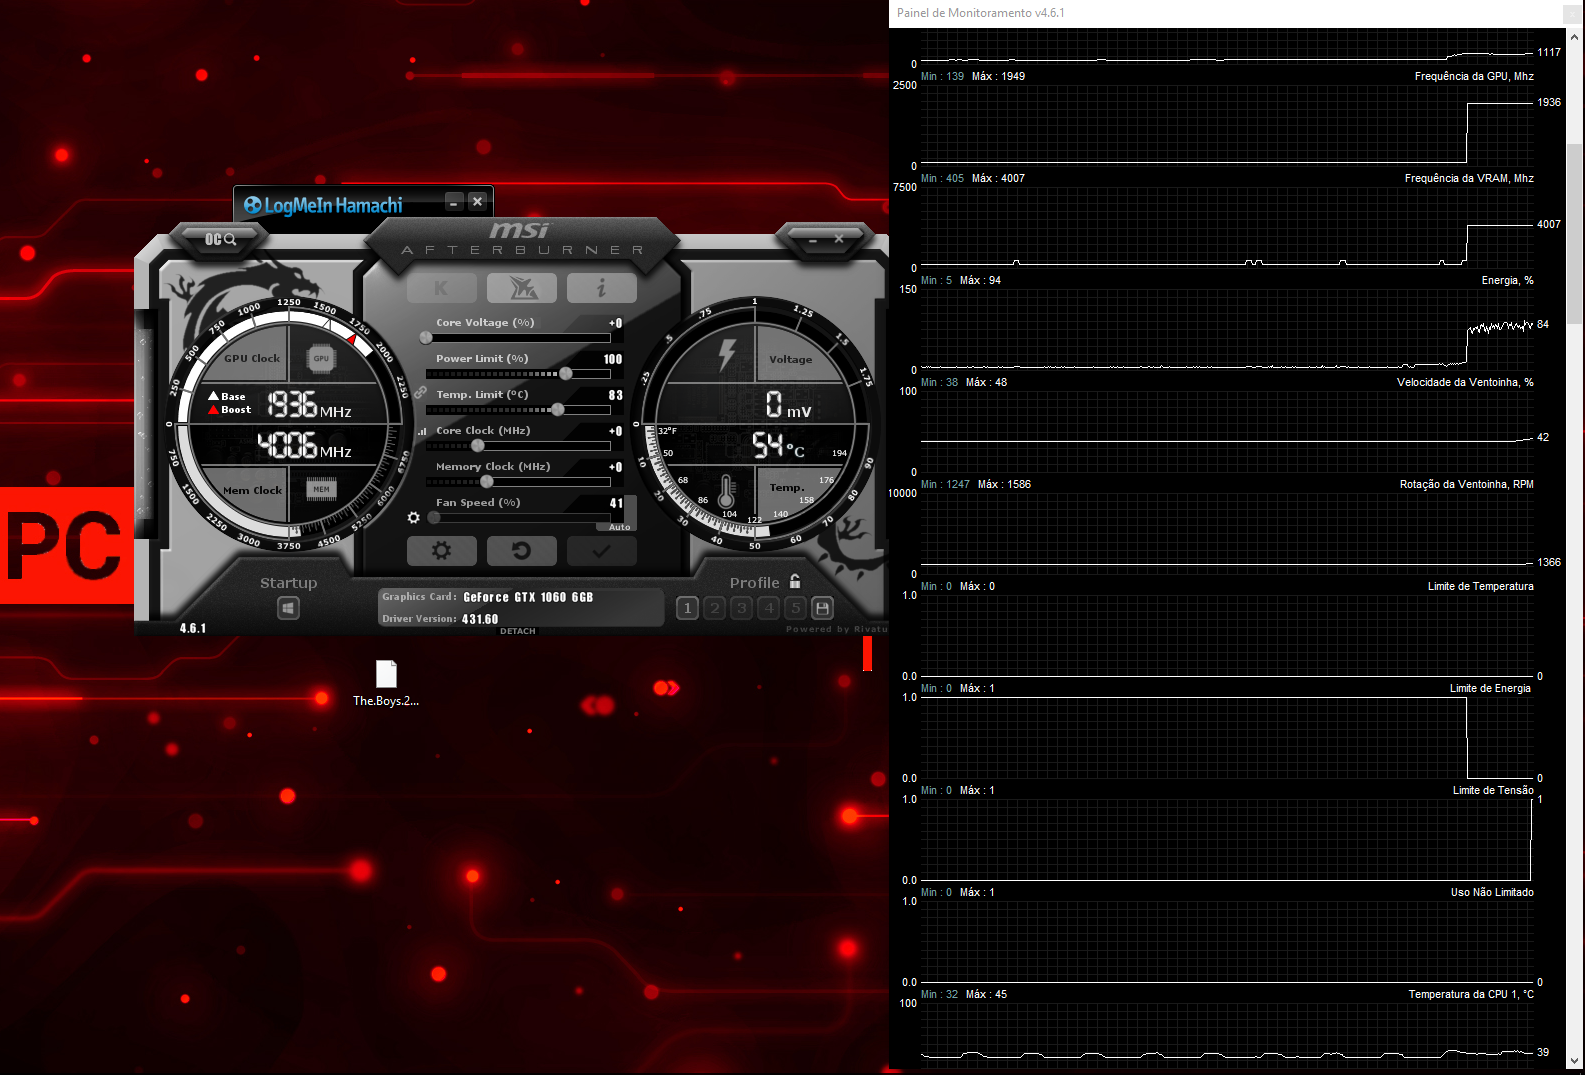
Task: Click the Limite de Tensão graph
Action: 1227,840
